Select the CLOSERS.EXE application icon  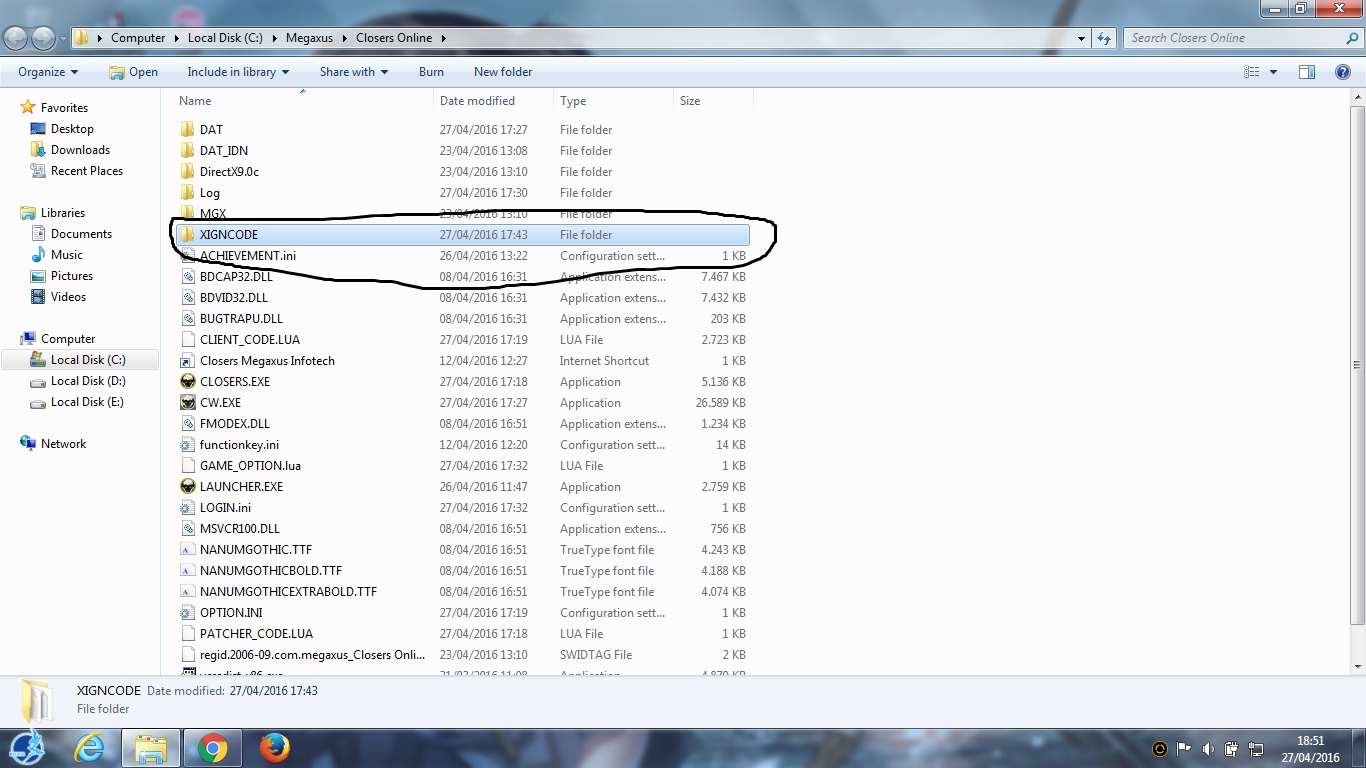pyautogui.click(x=187, y=382)
